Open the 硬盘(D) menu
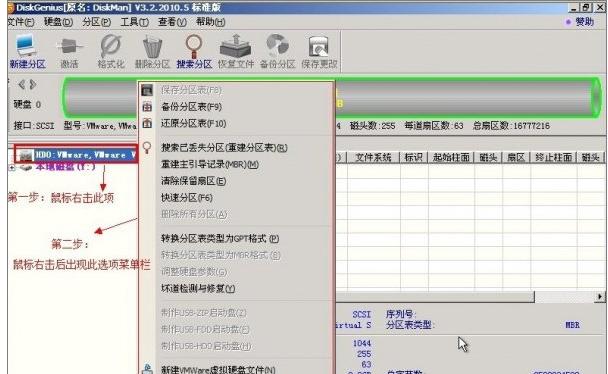 58,22
